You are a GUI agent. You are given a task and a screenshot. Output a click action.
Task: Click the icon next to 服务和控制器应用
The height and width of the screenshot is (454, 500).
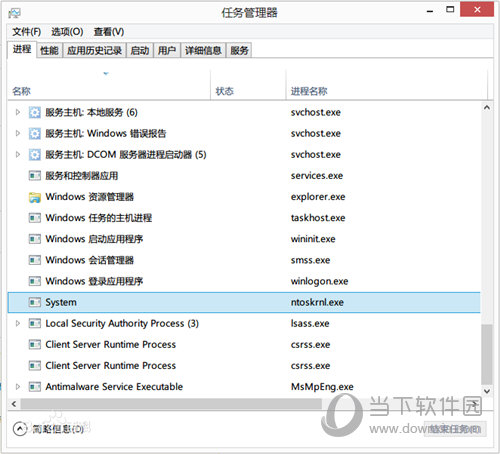[35, 176]
